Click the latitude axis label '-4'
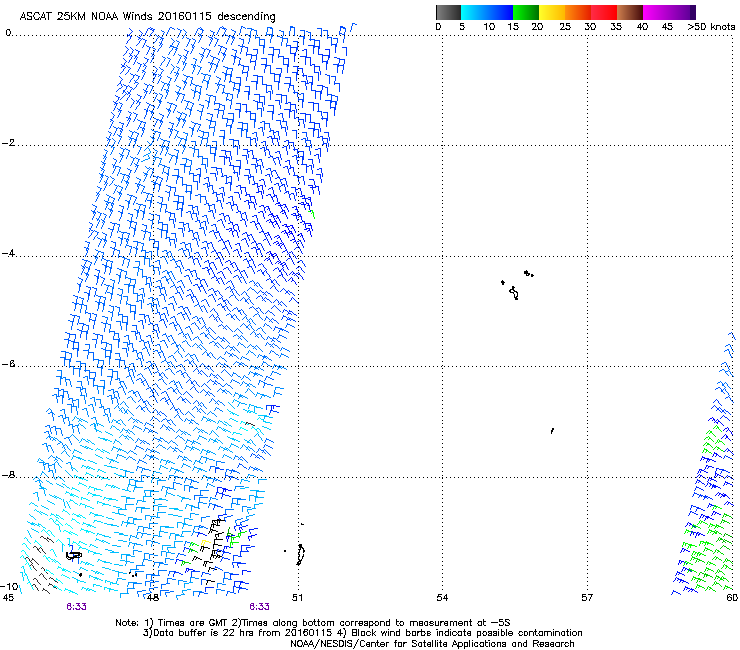 [8, 253]
